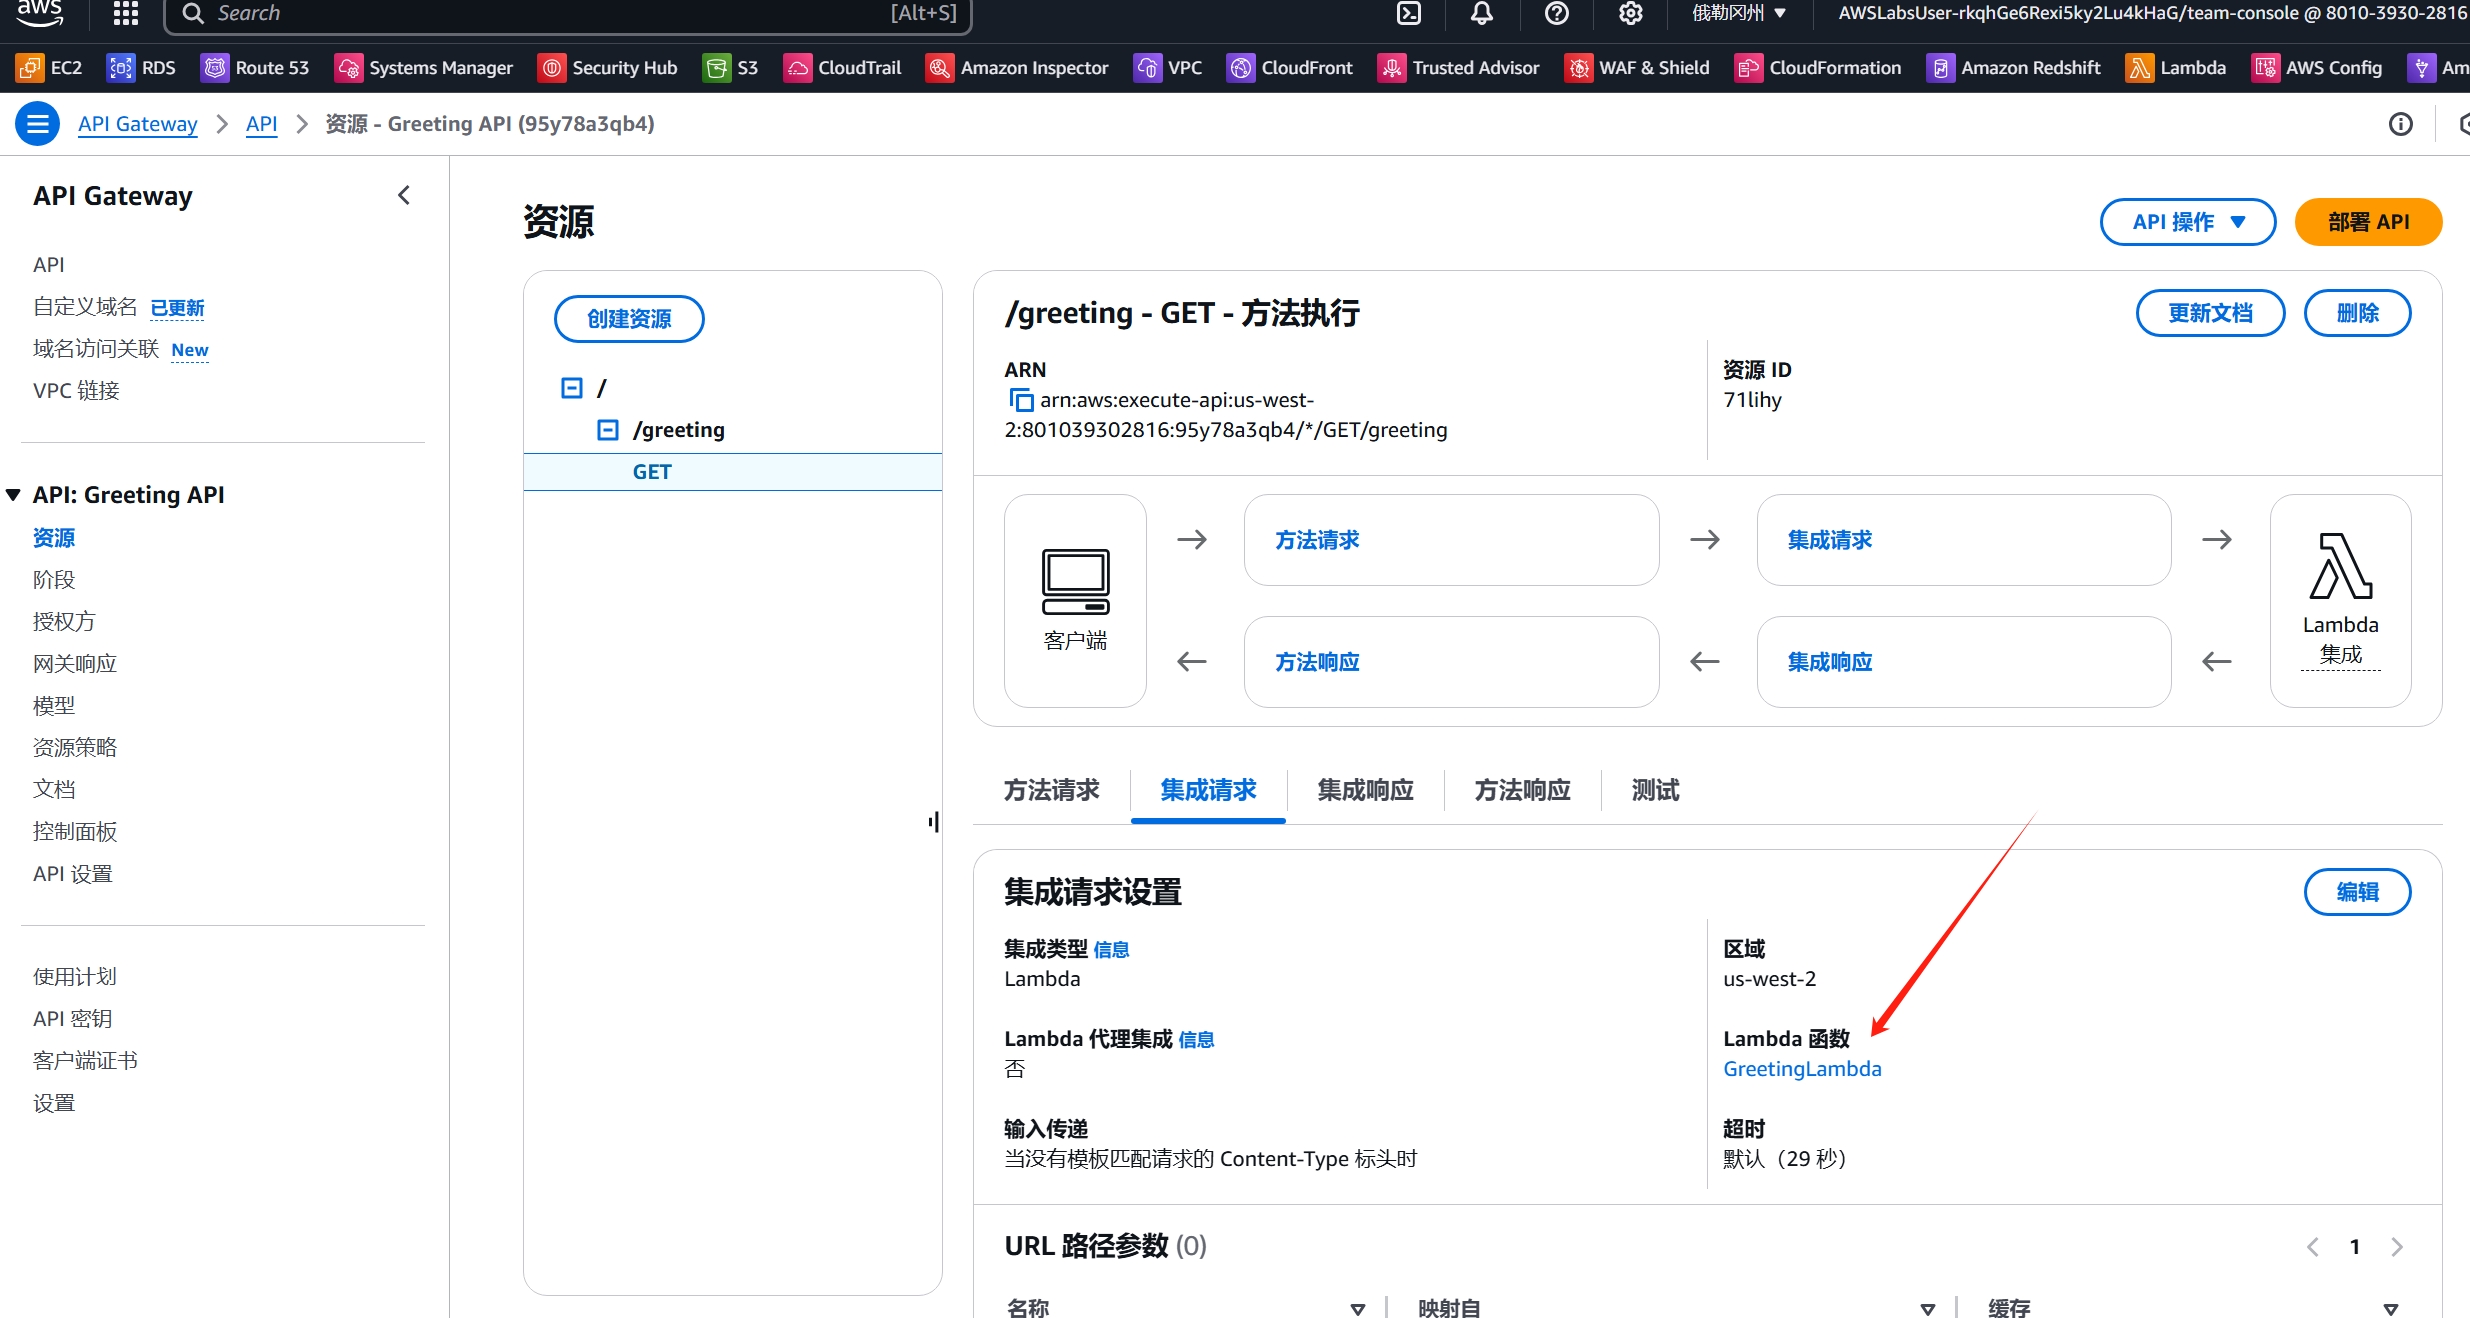Image resolution: width=2470 pixels, height=1318 pixels.
Task: Select the 集成请求 tab
Action: click(1208, 790)
